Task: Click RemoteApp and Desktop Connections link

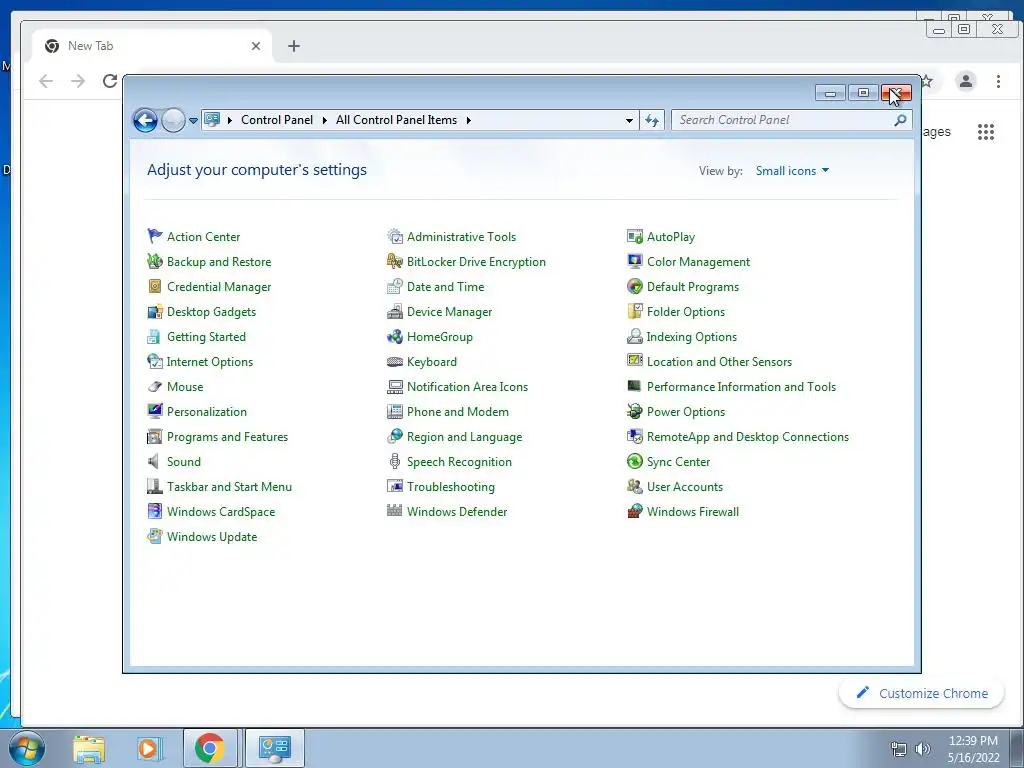Action: [748, 436]
